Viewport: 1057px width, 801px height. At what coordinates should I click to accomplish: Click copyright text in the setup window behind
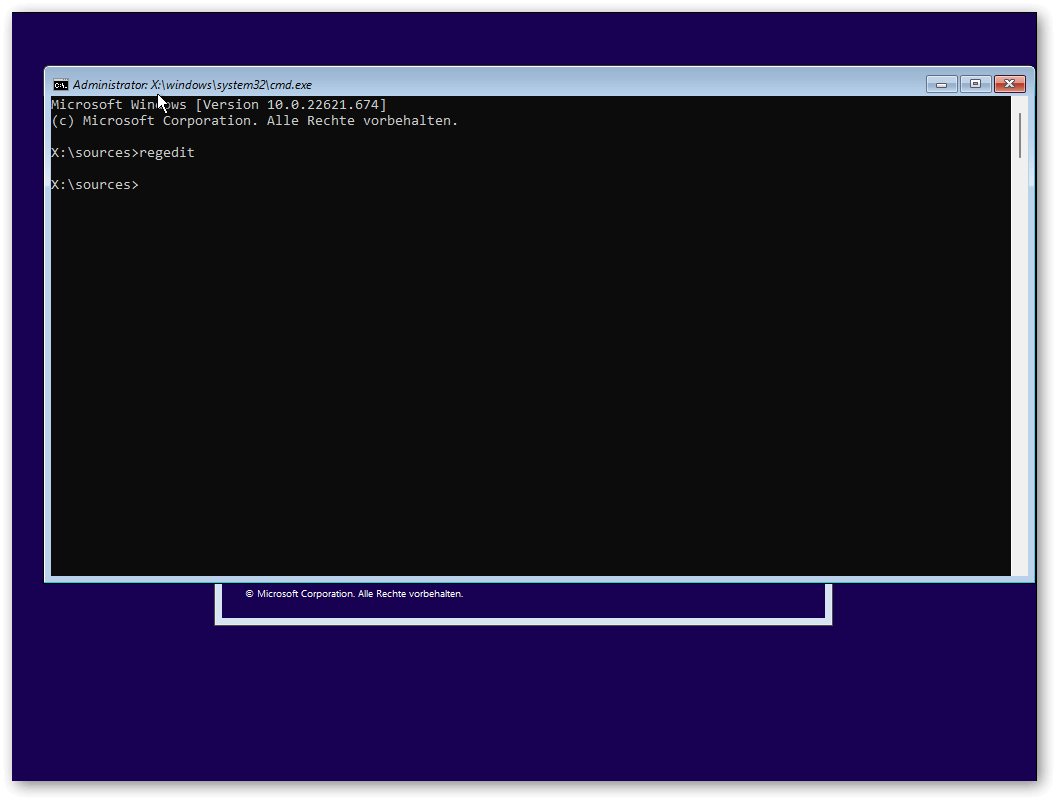(x=354, y=594)
